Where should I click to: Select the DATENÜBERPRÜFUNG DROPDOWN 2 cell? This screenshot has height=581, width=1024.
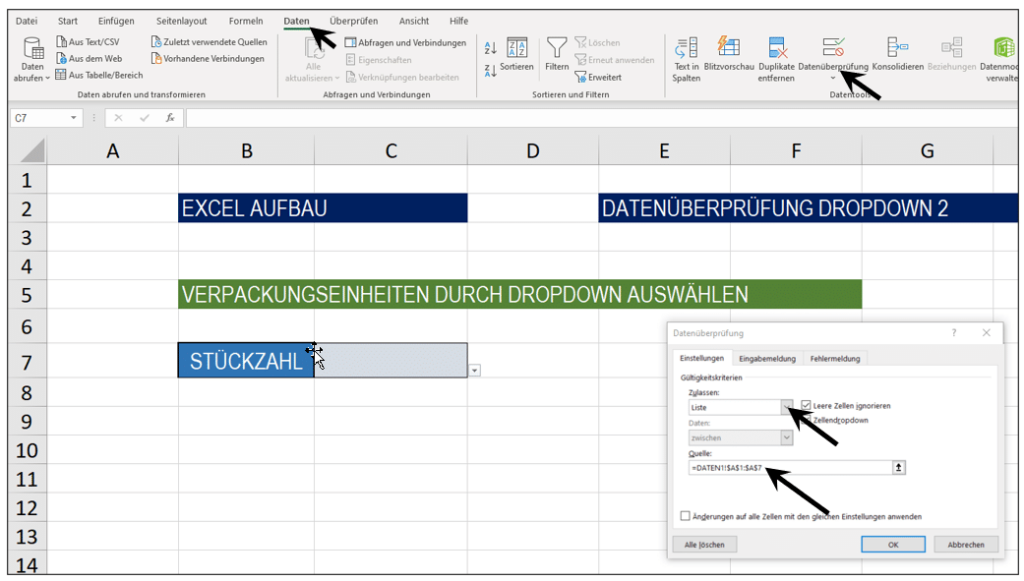click(808, 208)
